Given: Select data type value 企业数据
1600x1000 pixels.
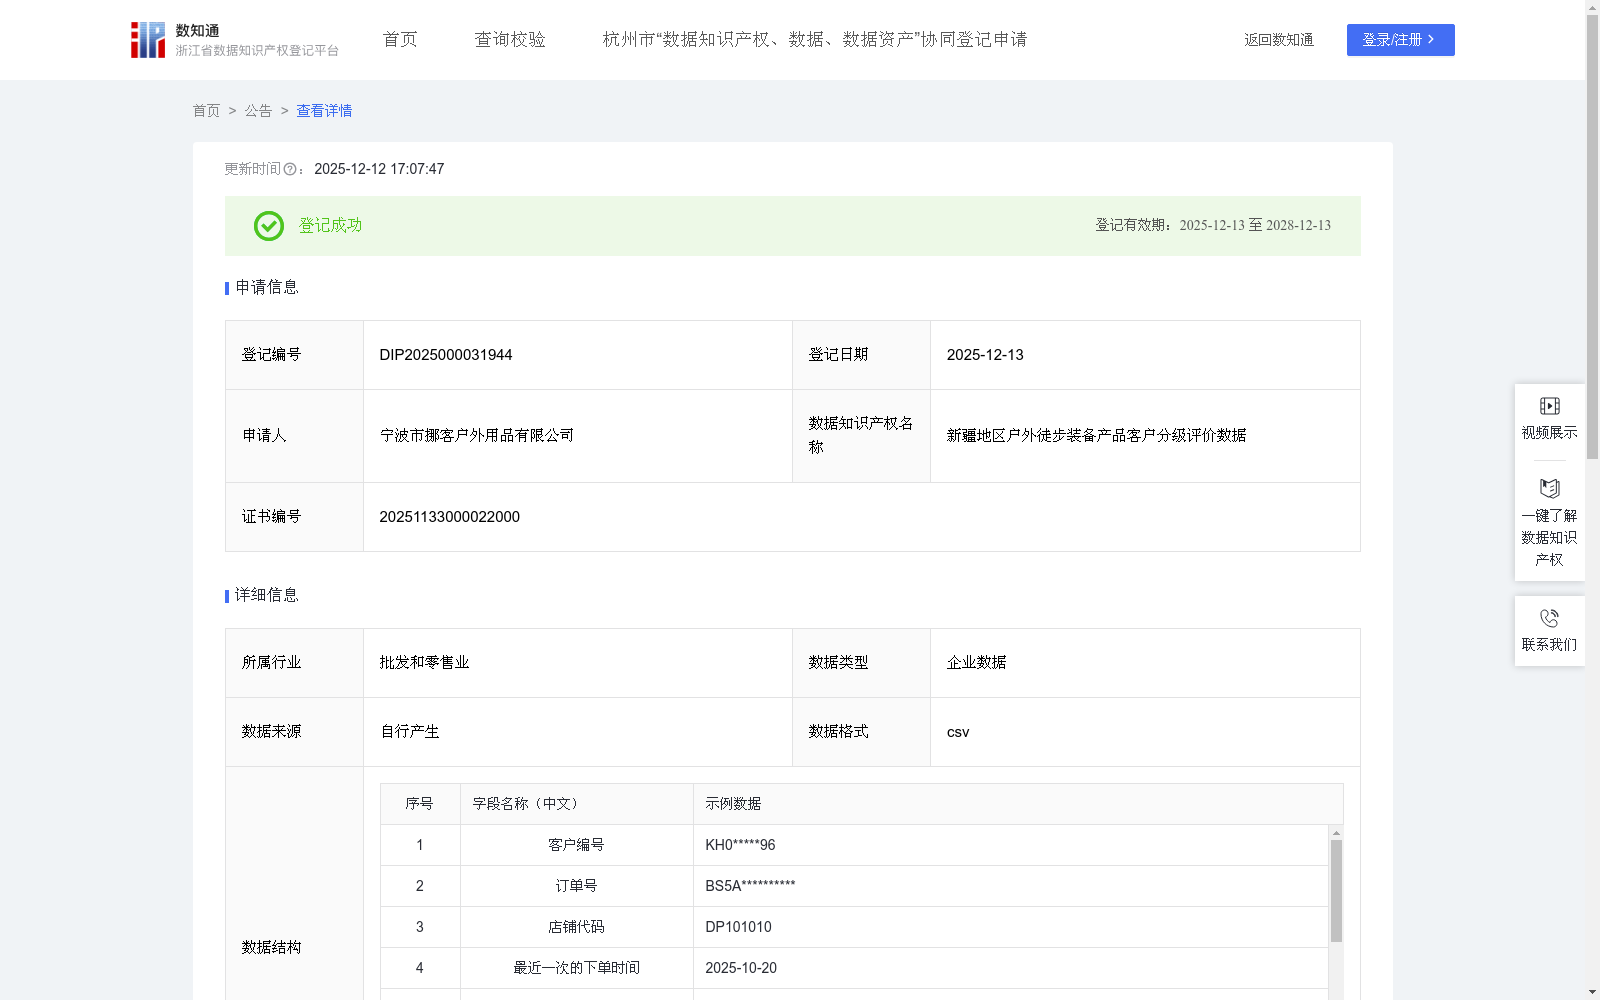Looking at the screenshot, I should pyautogui.click(x=976, y=663).
